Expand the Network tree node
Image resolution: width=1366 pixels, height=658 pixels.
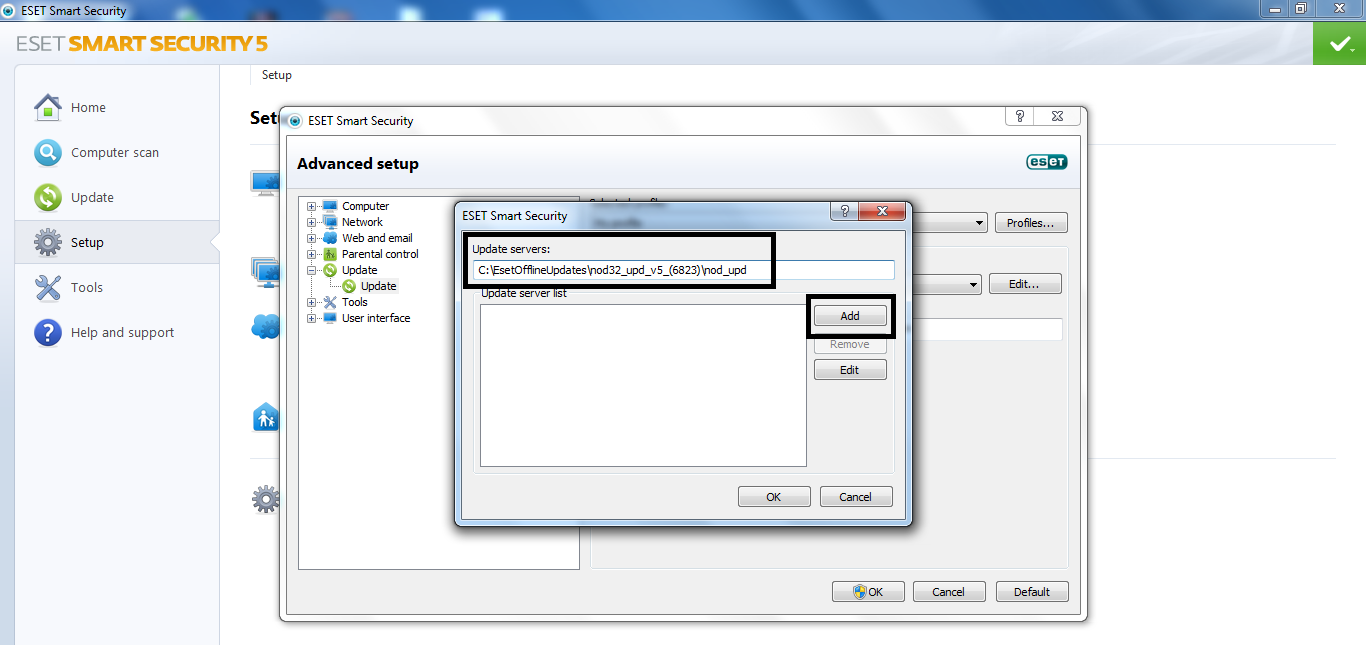(x=312, y=222)
